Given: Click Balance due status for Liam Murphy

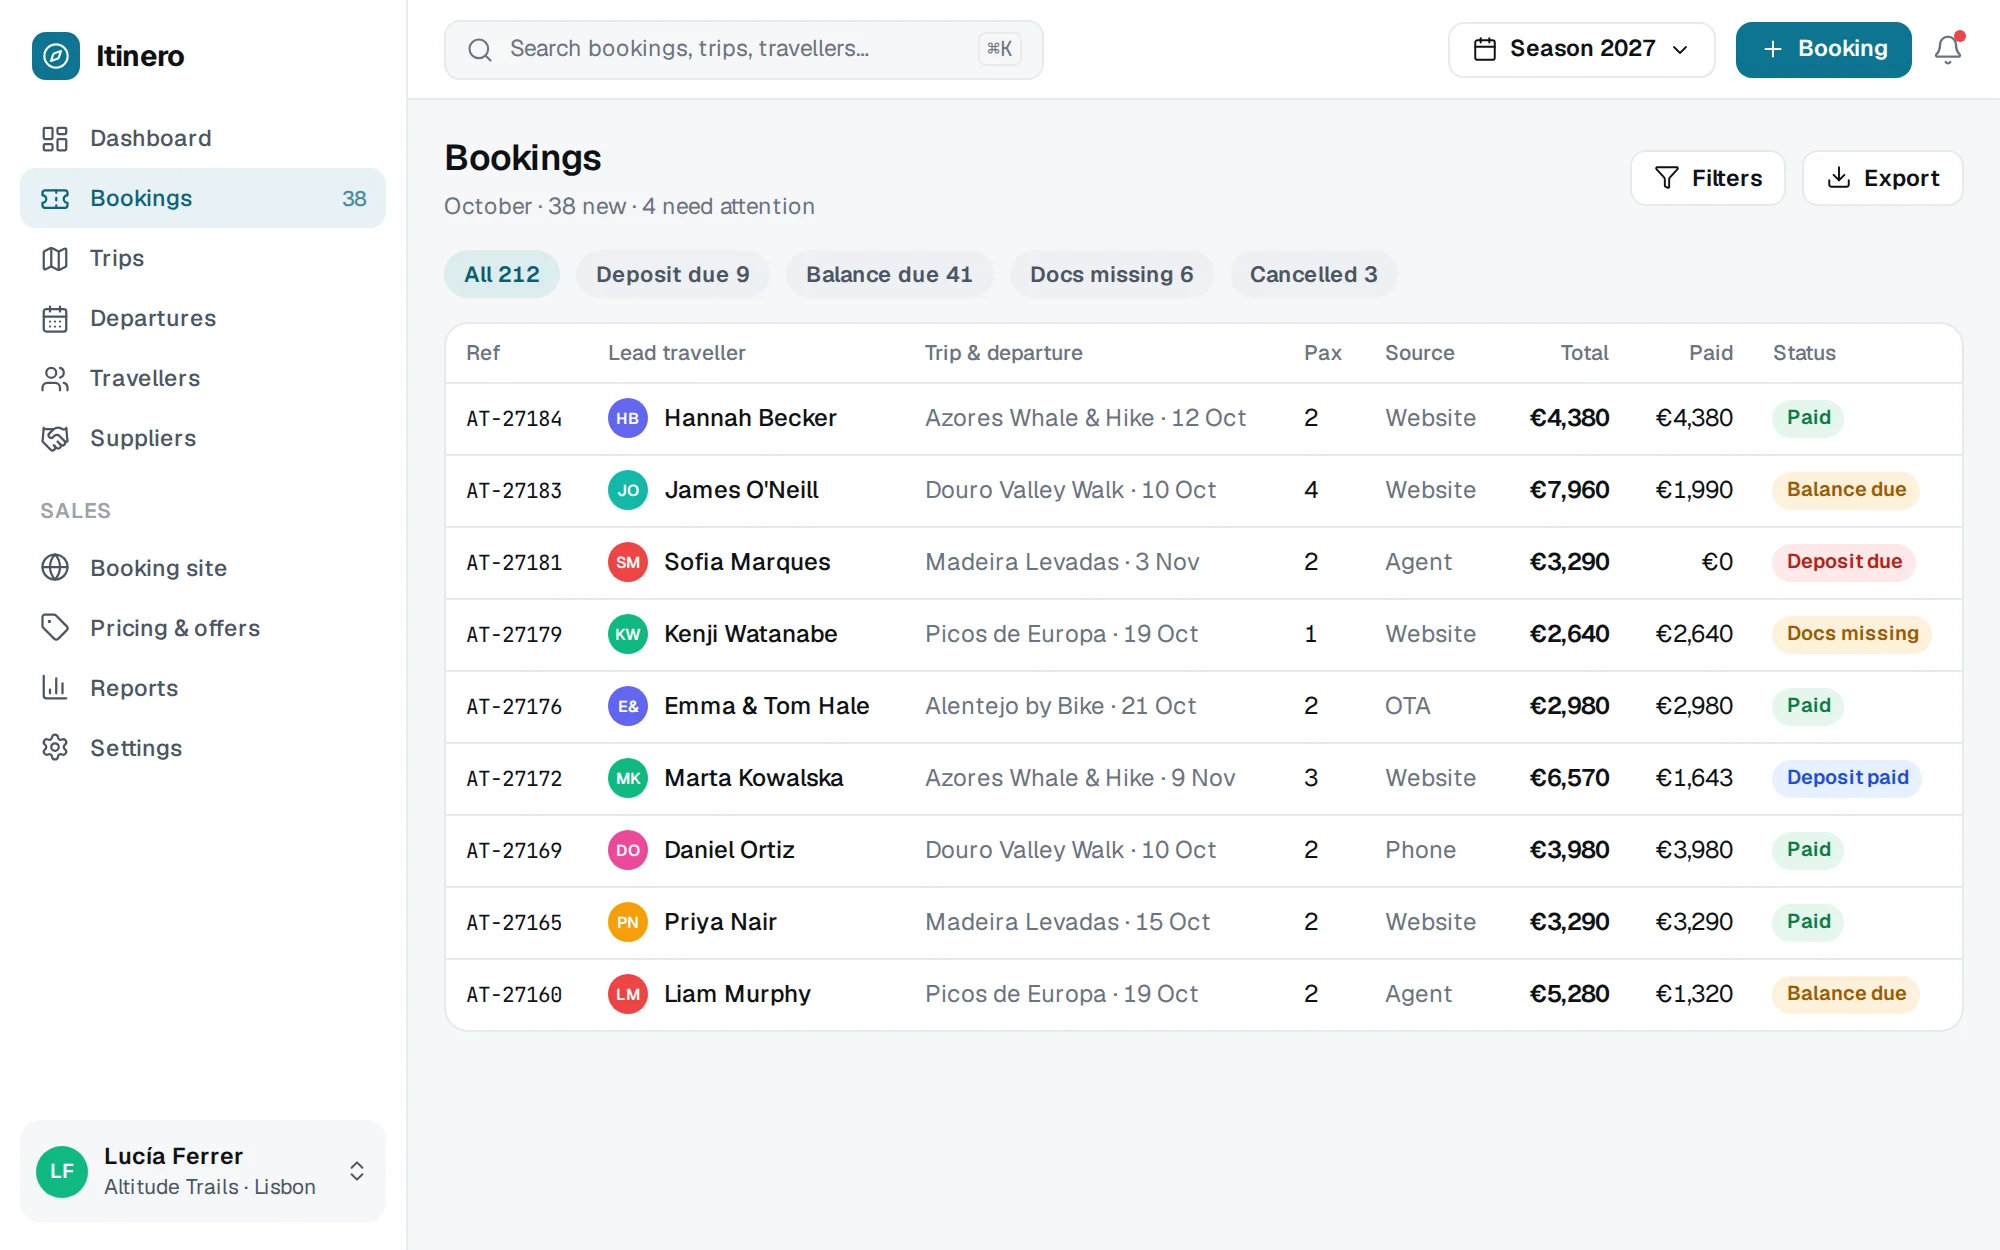Looking at the screenshot, I should click(x=1846, y=994).
